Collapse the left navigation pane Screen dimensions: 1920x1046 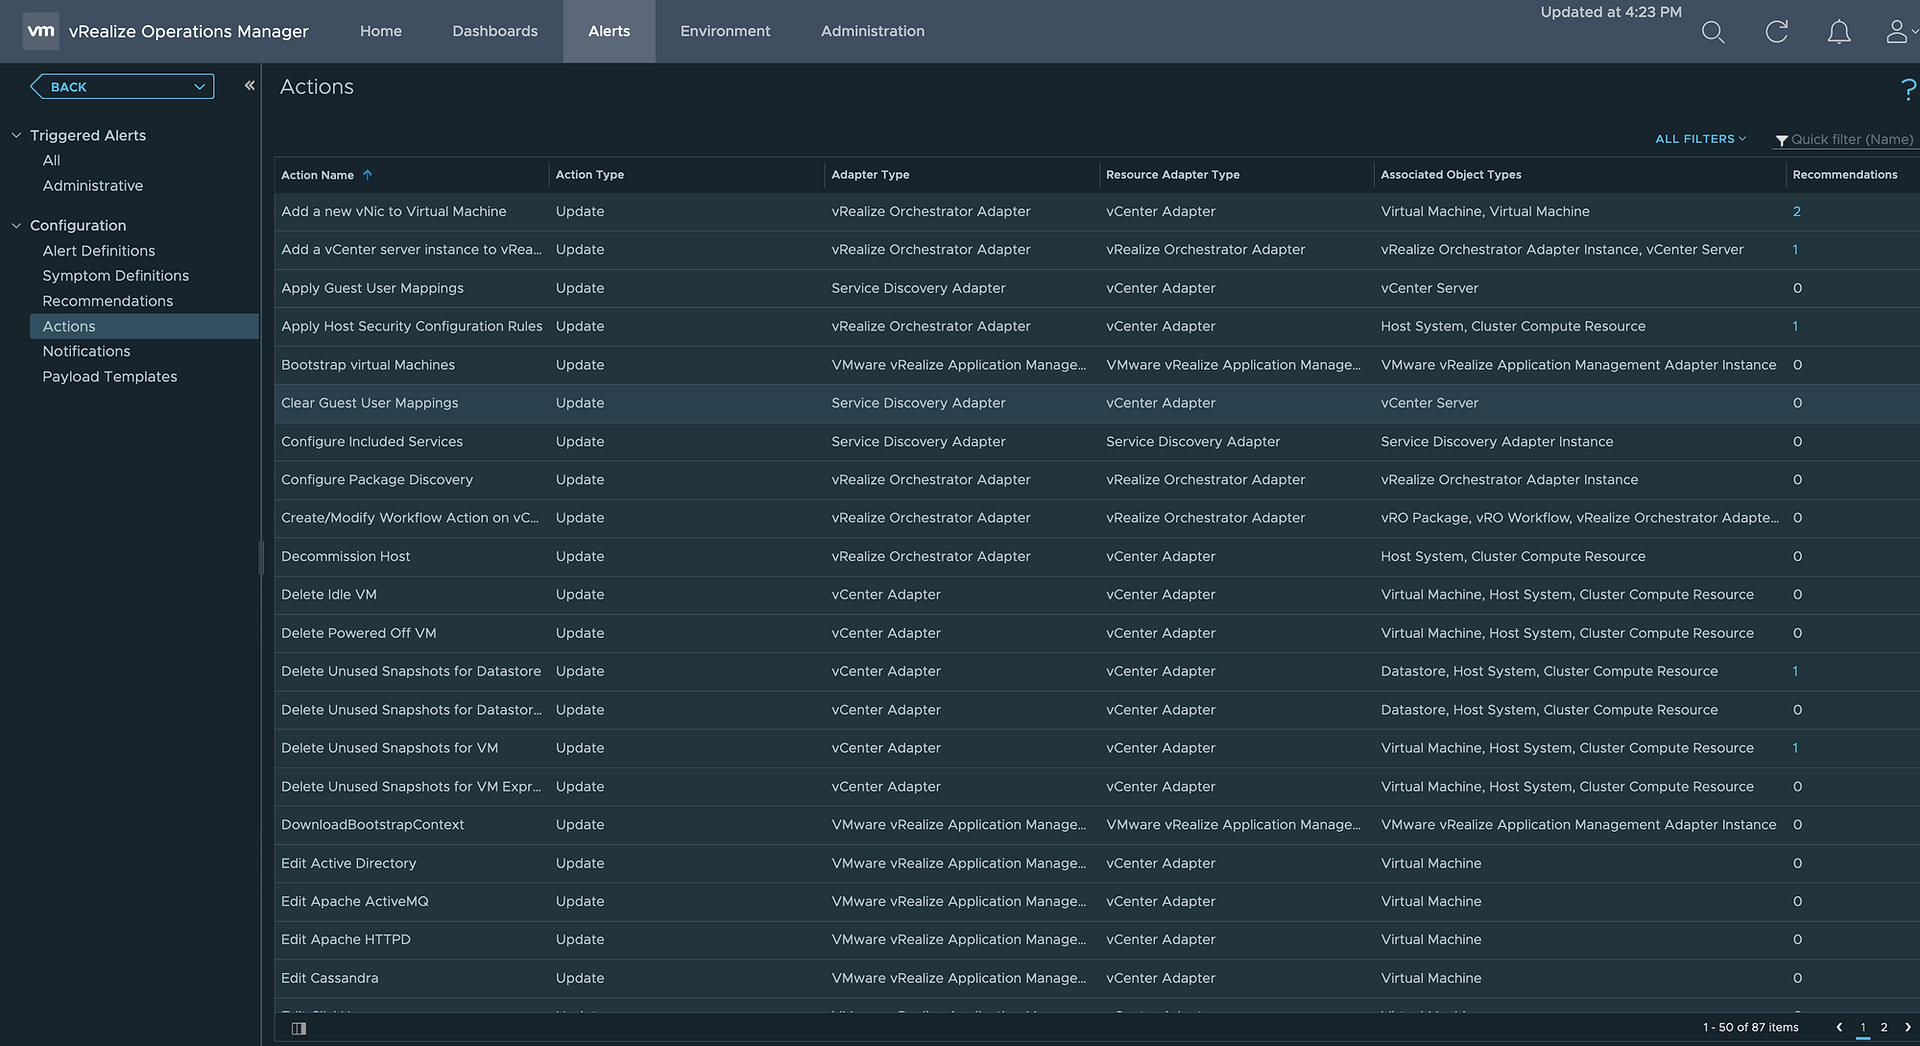pyautogui.click(x=250, y=86)
